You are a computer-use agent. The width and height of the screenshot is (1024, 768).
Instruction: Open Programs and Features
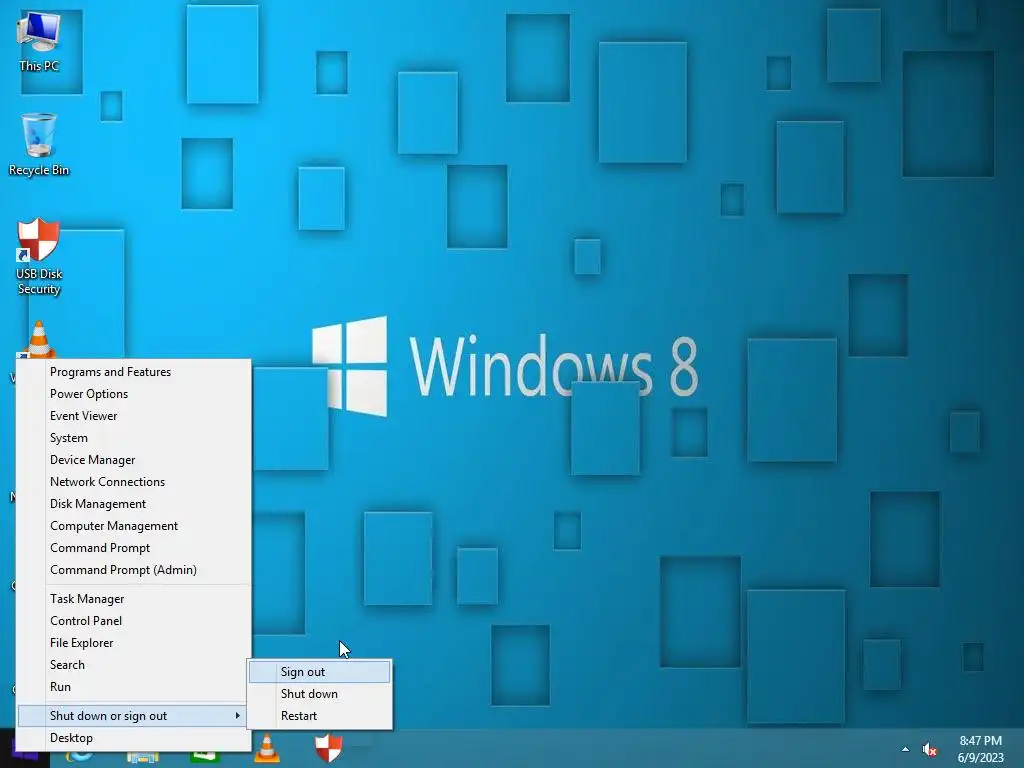tap(134, 372)
